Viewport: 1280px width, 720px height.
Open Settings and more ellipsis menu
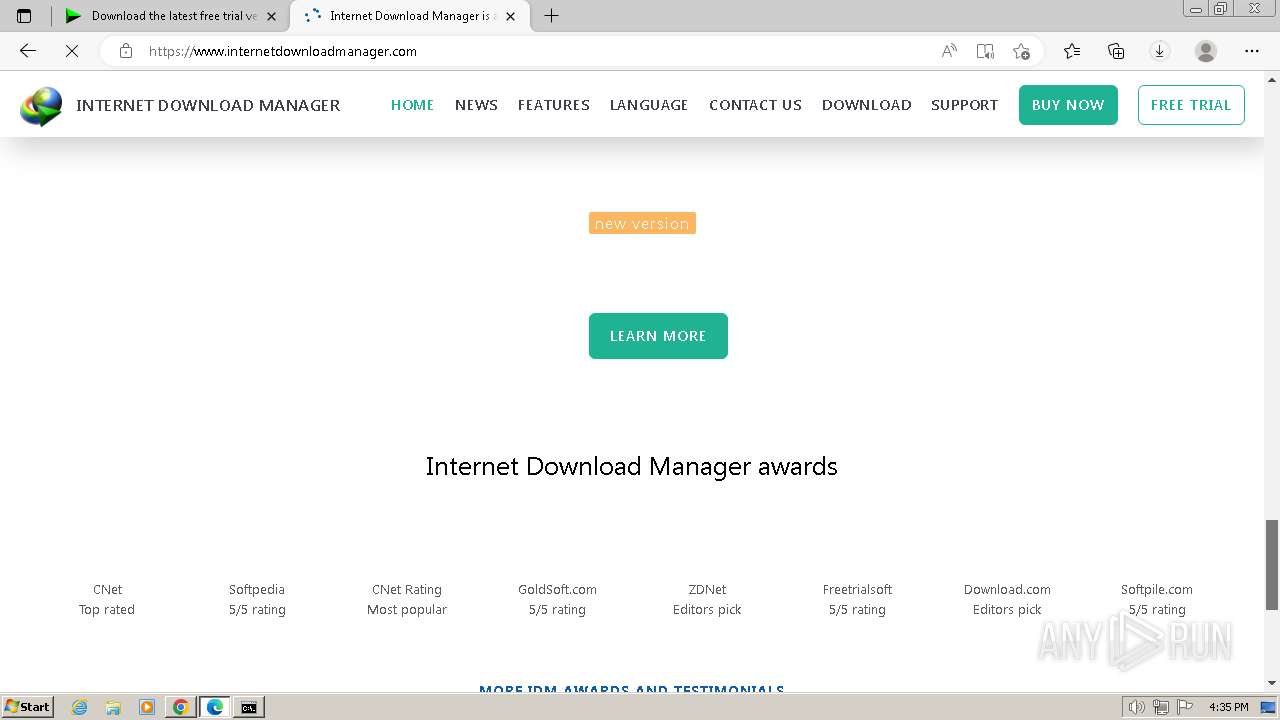1252,51
